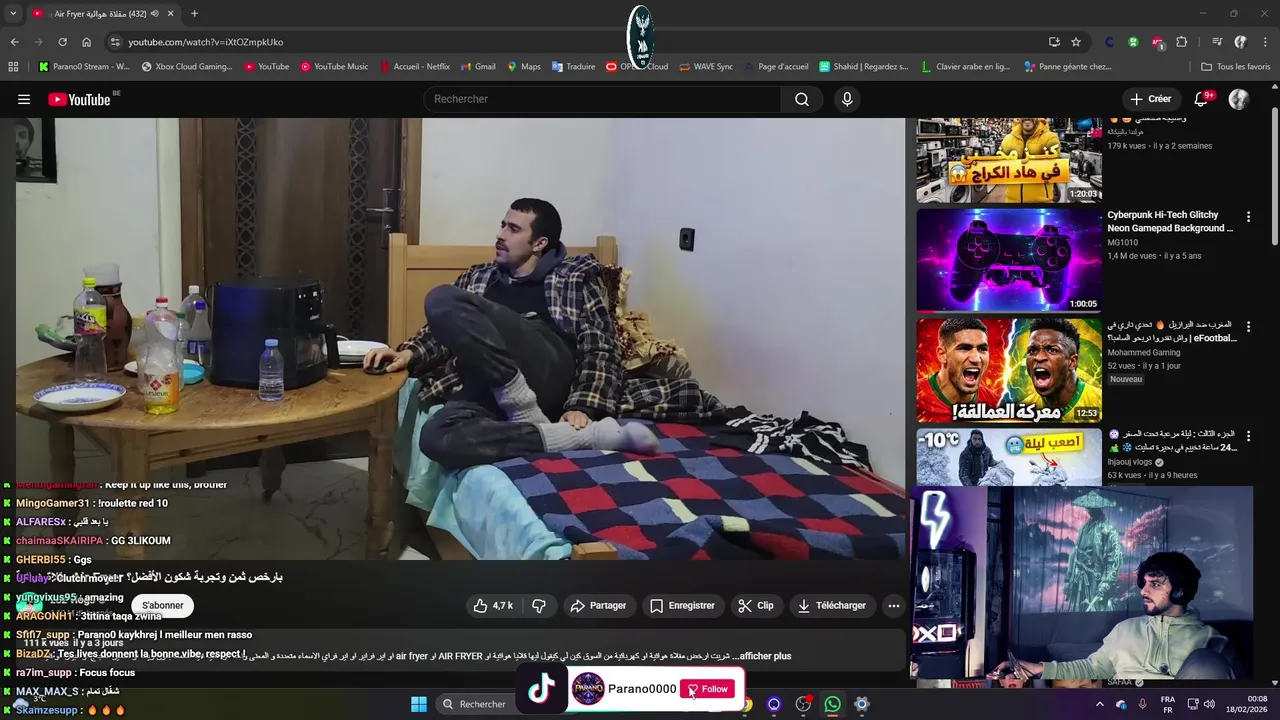Click the YouTube logo
This screenshot has width=1280, height=720.
click(80, 99)
